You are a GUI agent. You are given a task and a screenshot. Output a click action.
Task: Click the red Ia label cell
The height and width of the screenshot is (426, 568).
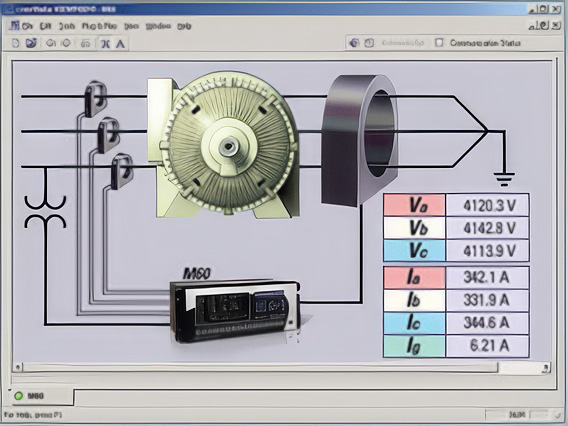[414, 277]
